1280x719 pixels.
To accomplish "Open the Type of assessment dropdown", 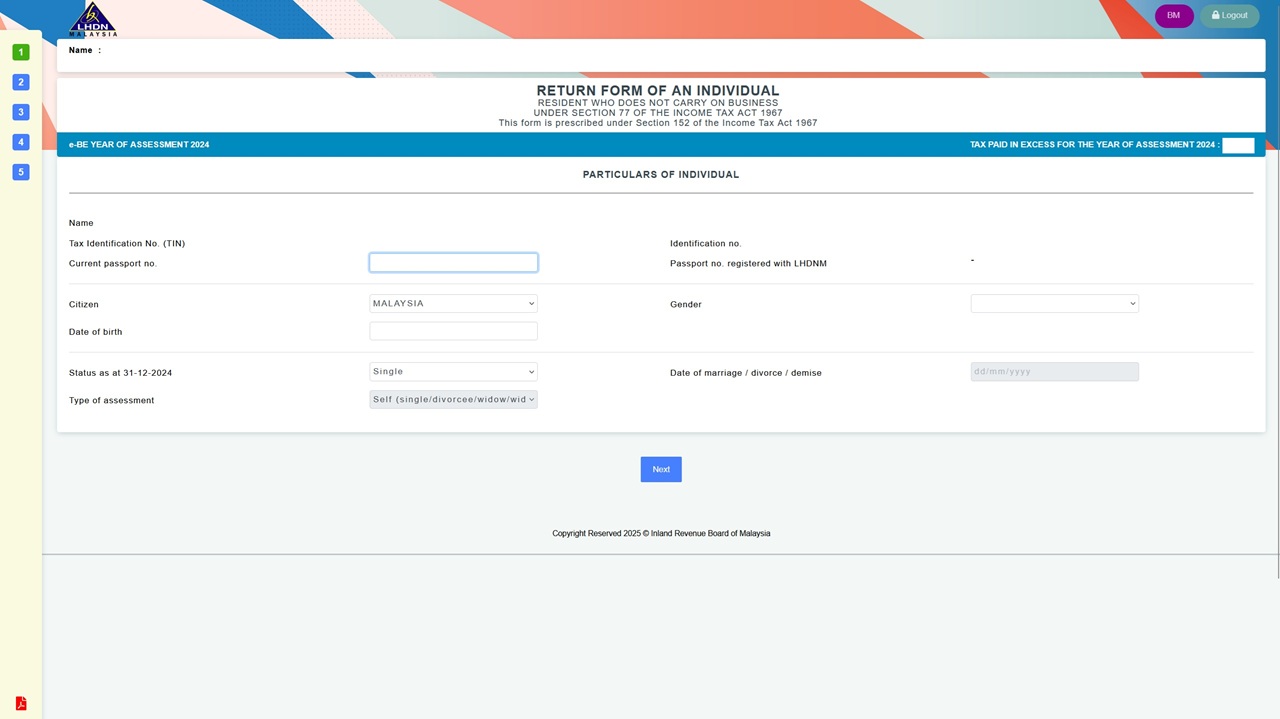I will pyautogui.click(x=453, y=400).
